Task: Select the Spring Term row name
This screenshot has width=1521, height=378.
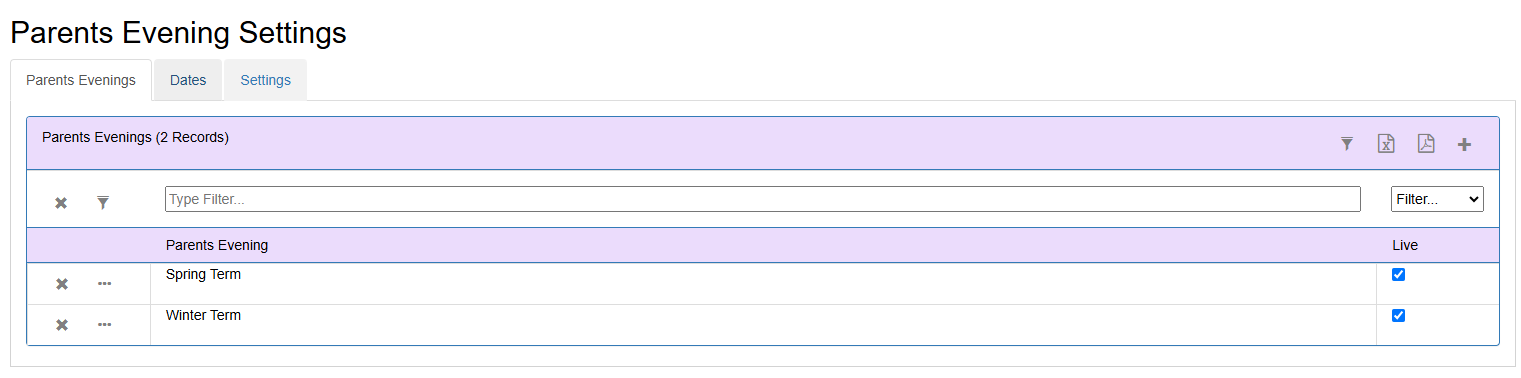Action: 203,274
